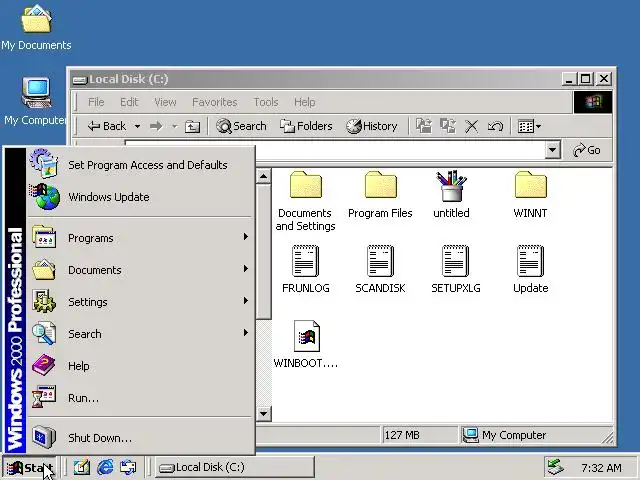Click the Up one level icon
This screenshot has width=640, height=480.
pos(192,127)
